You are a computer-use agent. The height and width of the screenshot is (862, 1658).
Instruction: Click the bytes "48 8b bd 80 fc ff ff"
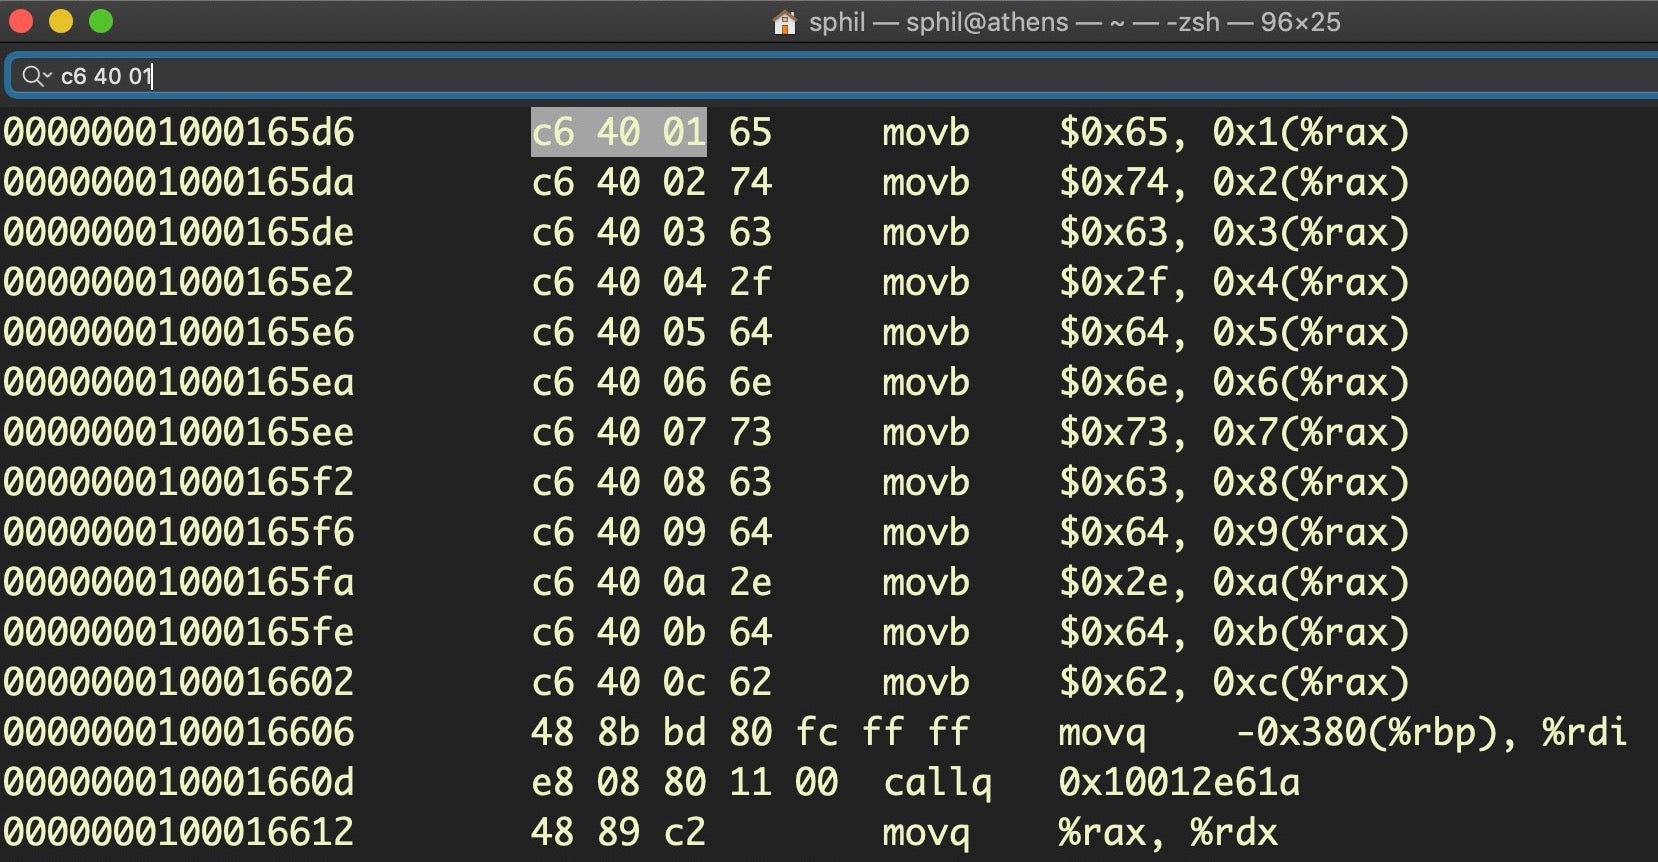click(x=750, y=732)
